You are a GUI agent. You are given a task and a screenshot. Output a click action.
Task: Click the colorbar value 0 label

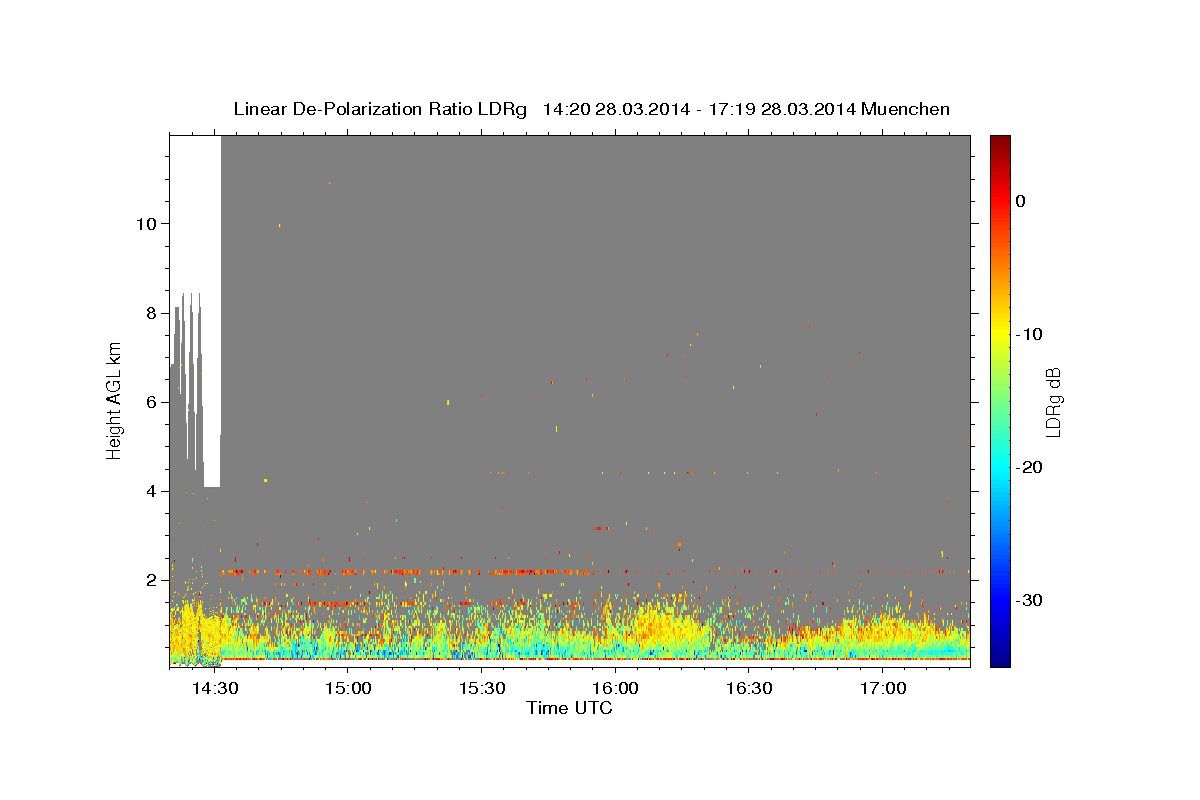1021,201
